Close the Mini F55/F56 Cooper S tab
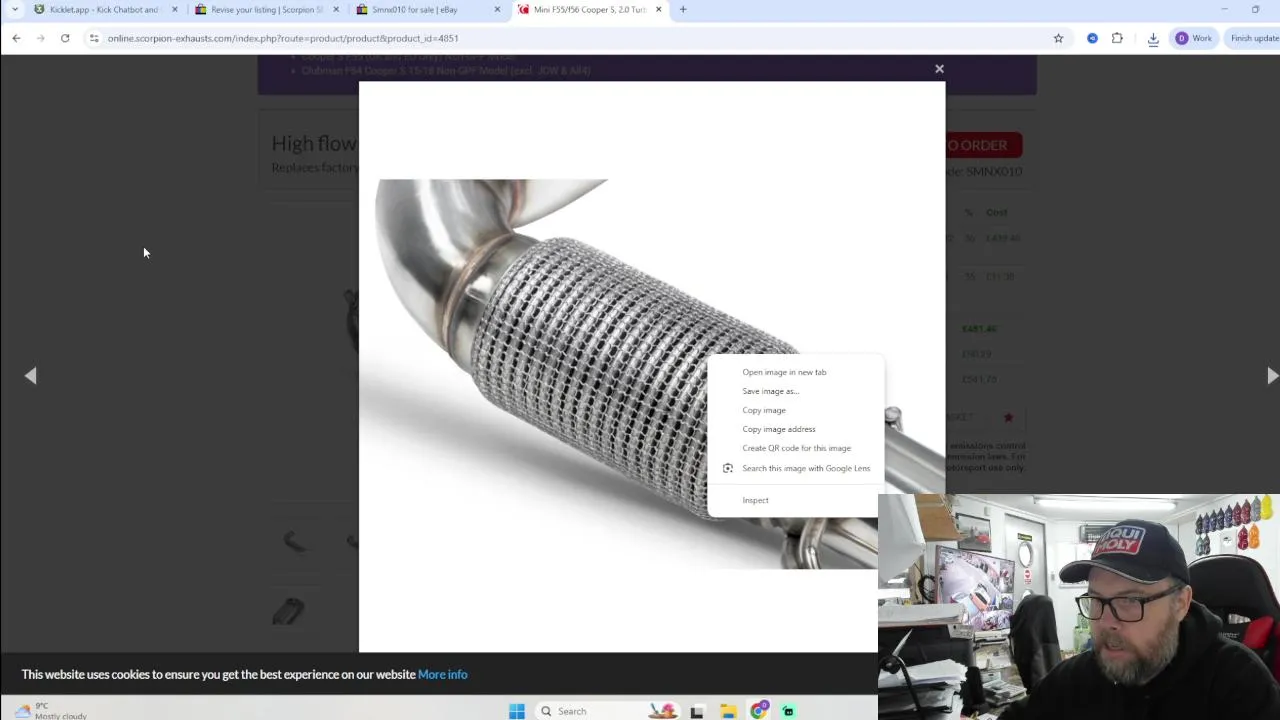This screenshot has width=1280, height=720. tap(658, 10)
